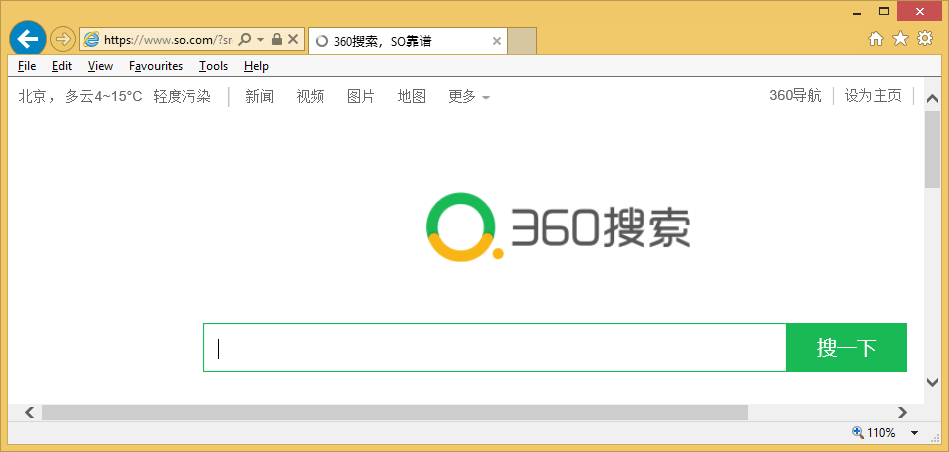
Task: Close the Internet Explorer window
Action: 920,11
